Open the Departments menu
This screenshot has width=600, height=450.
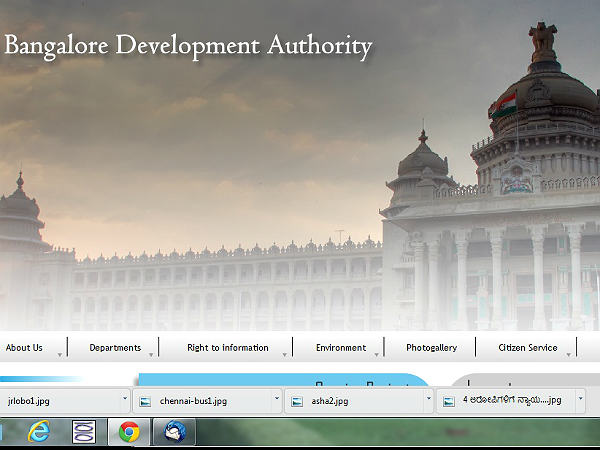[115, 348]
